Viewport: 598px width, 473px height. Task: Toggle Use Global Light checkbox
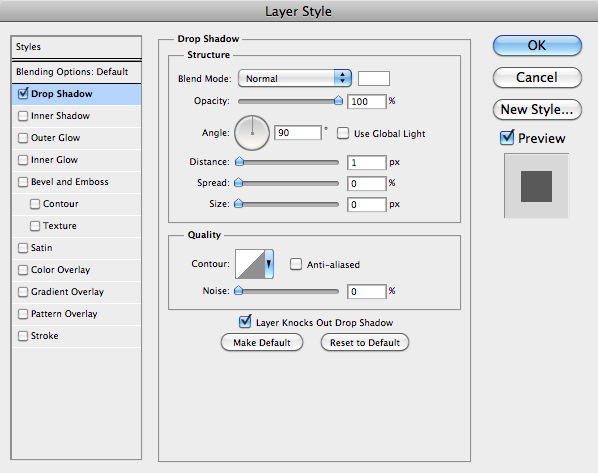(343, 134)
